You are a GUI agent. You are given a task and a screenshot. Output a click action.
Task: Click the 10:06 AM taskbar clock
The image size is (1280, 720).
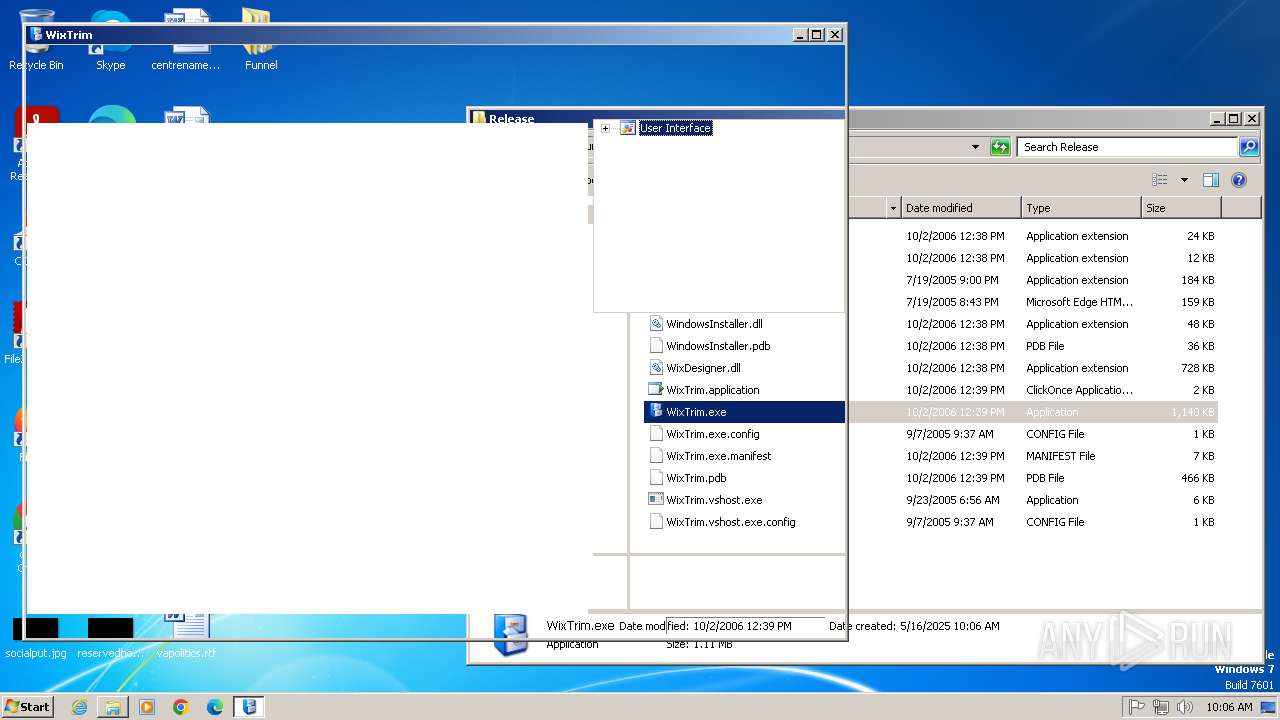[x=1229, y=707]
